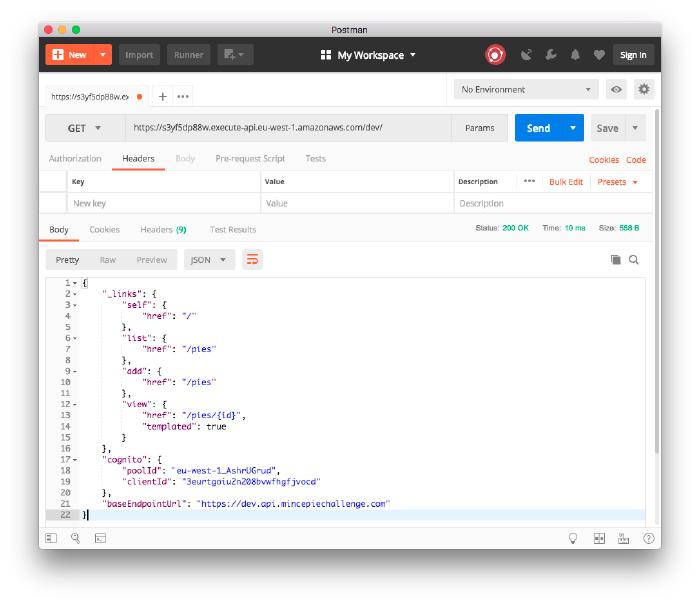
Task: Click the heart icon in header
Action: point(599,55)
